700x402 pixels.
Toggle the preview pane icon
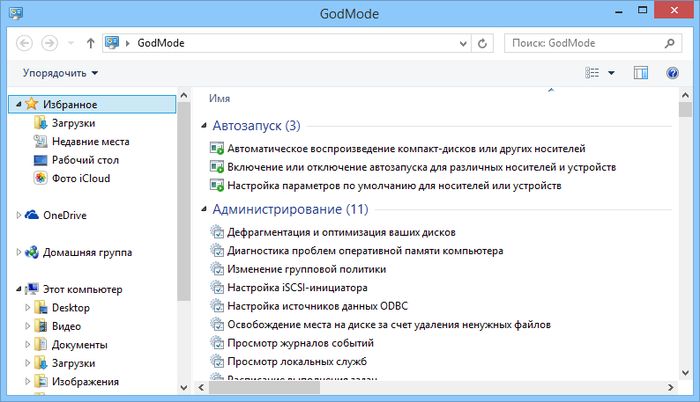pyautogui.click(x=642, y=73)
